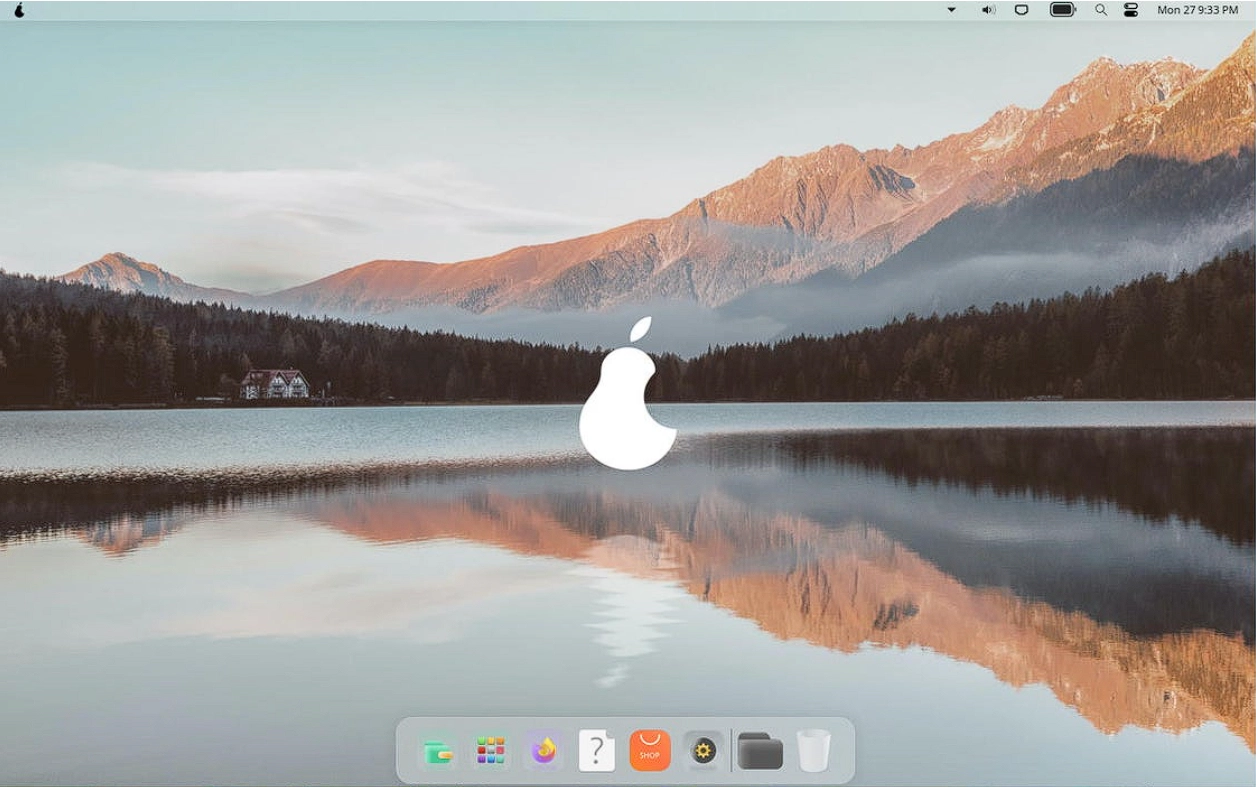Open the orange SHOP app store
Screen dimensions: 1256x787
[650, 751]
